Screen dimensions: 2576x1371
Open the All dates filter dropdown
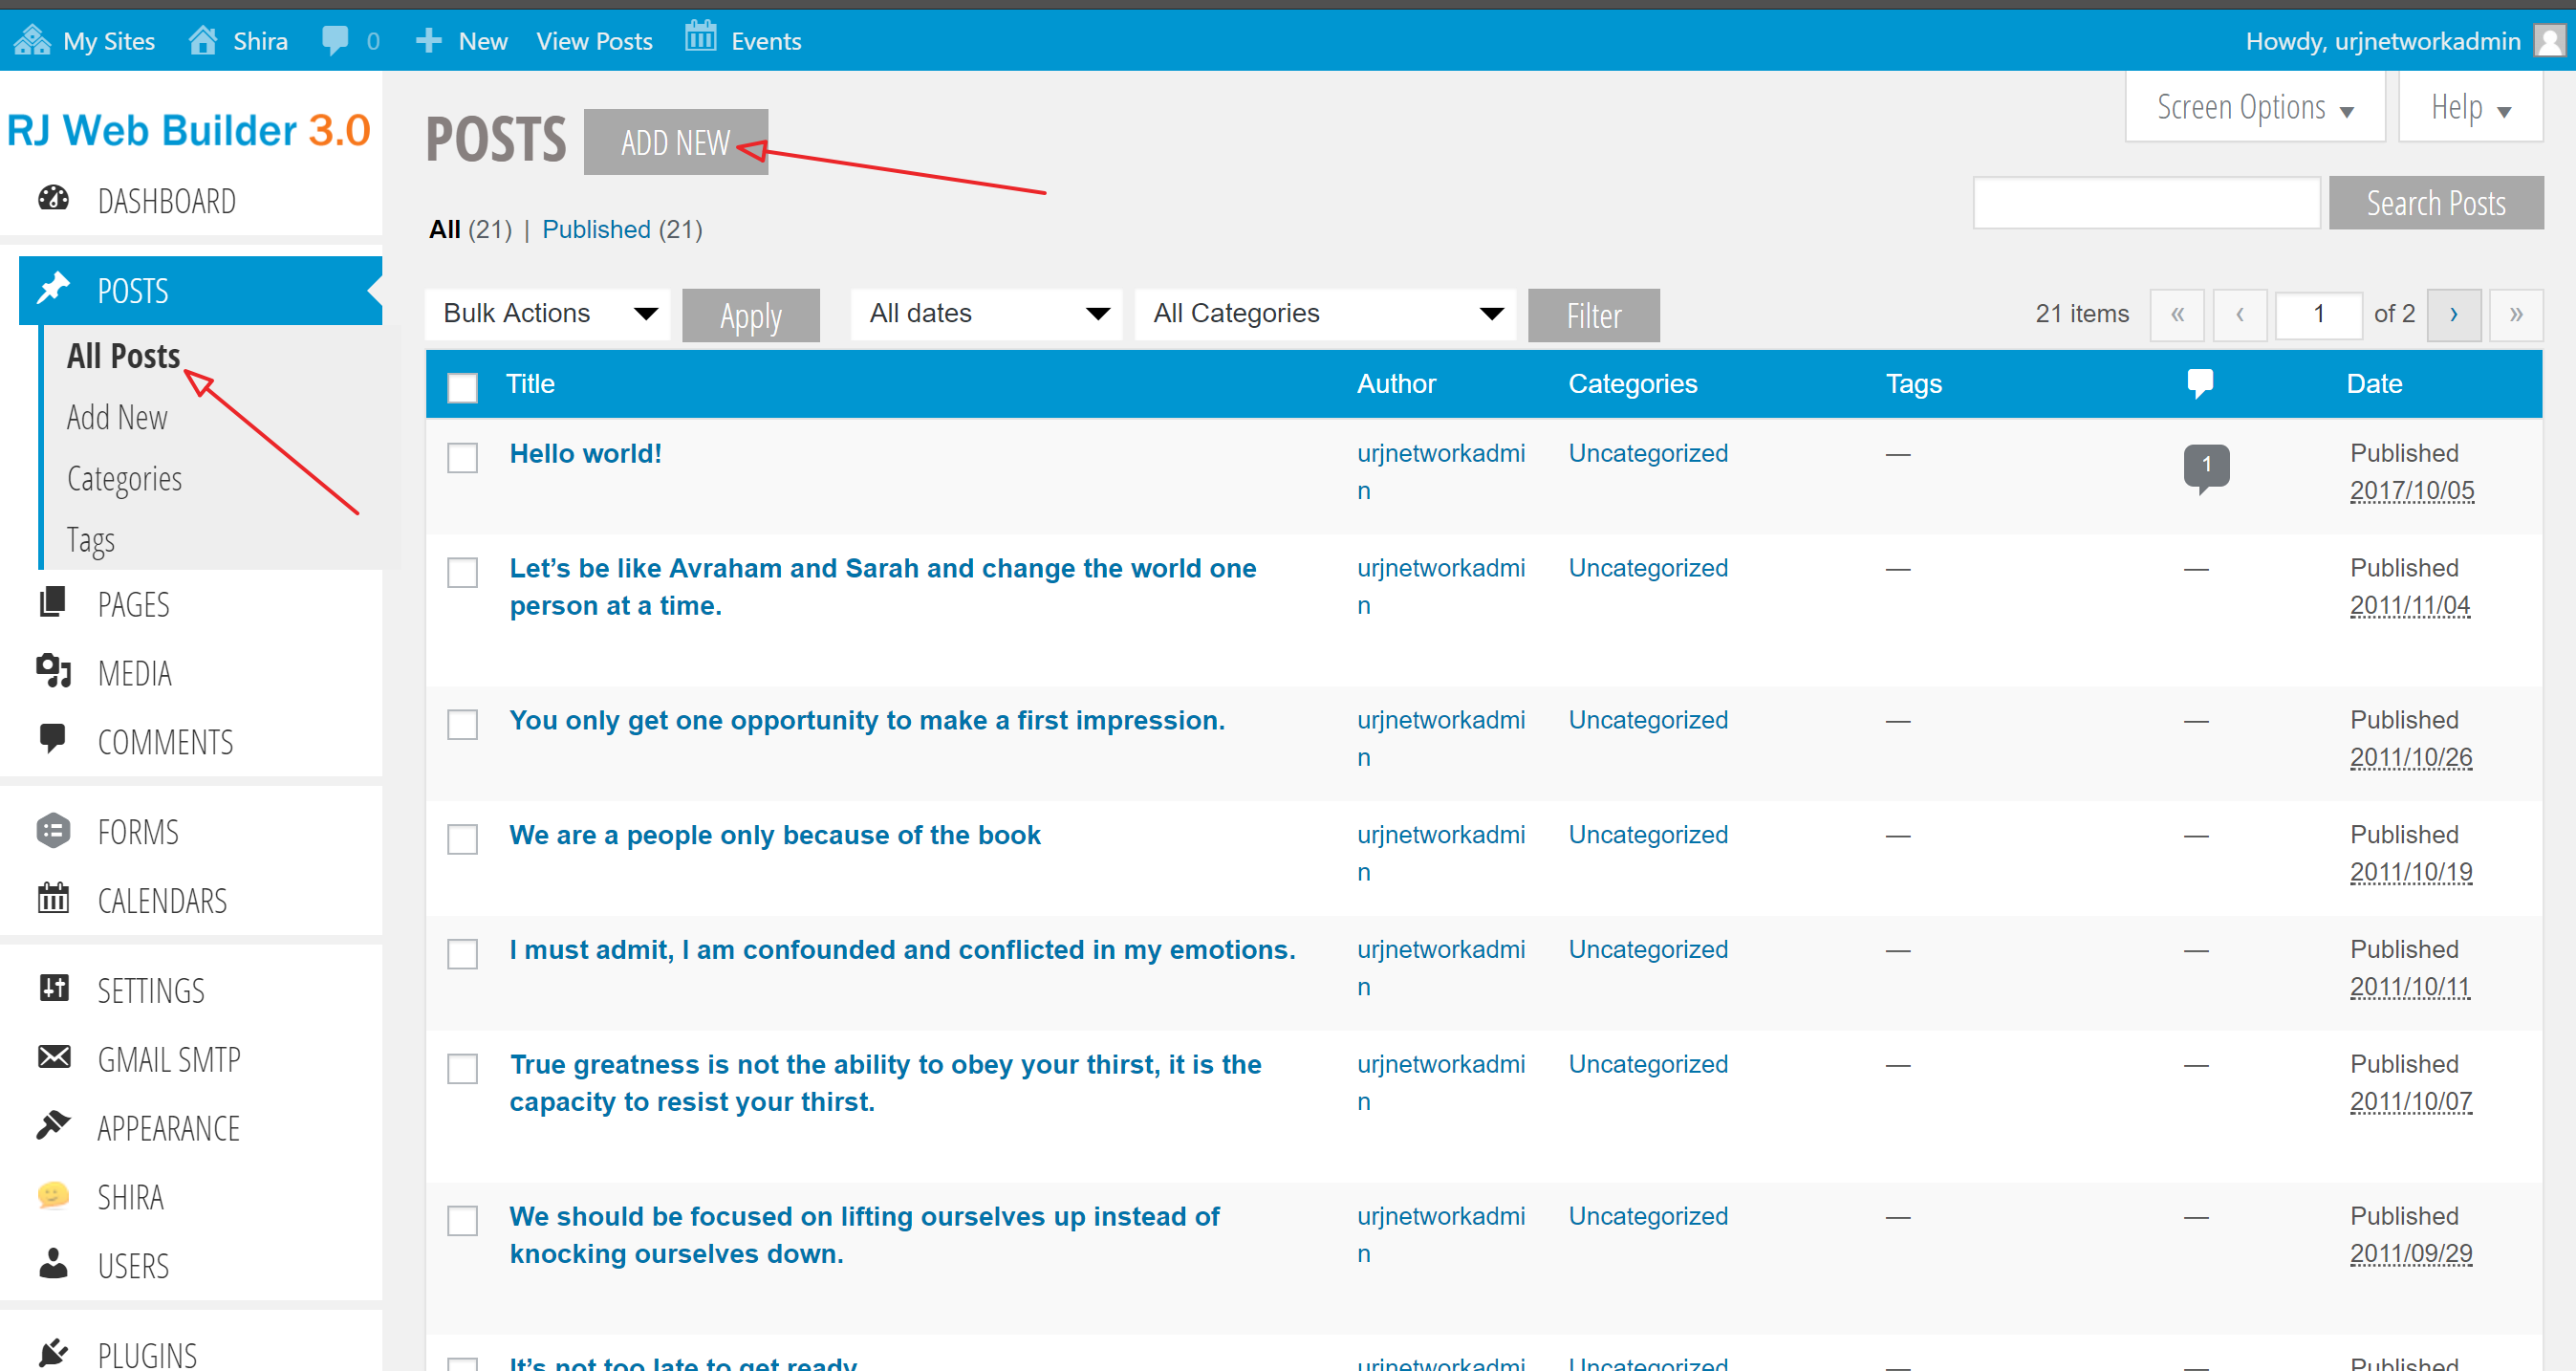[986, 314]
